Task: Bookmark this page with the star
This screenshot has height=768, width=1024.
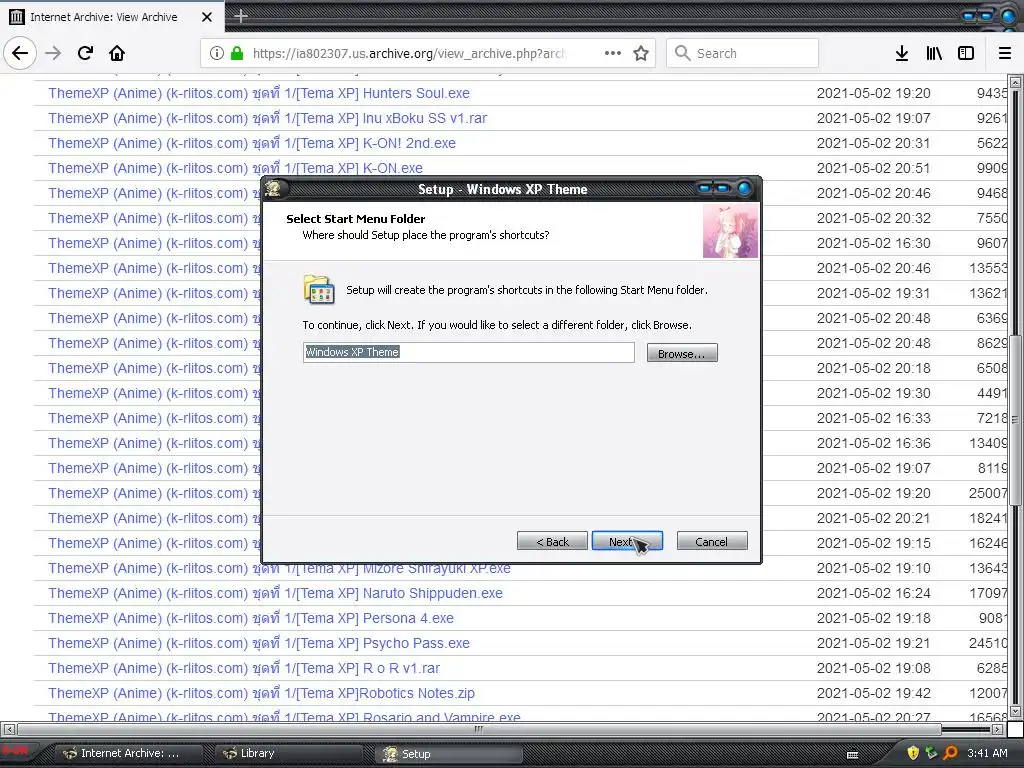Action: point(641,53)
